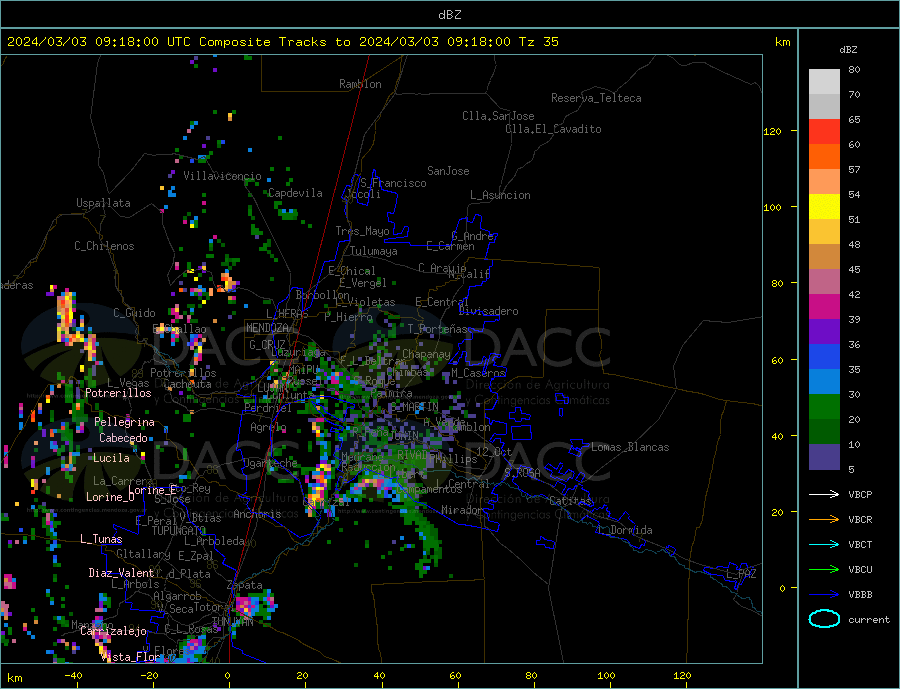The height and width of the screenshot is (689, 900).
Task: Click the 'TUPUNGATO' place label
Action: tap(179, 531)
